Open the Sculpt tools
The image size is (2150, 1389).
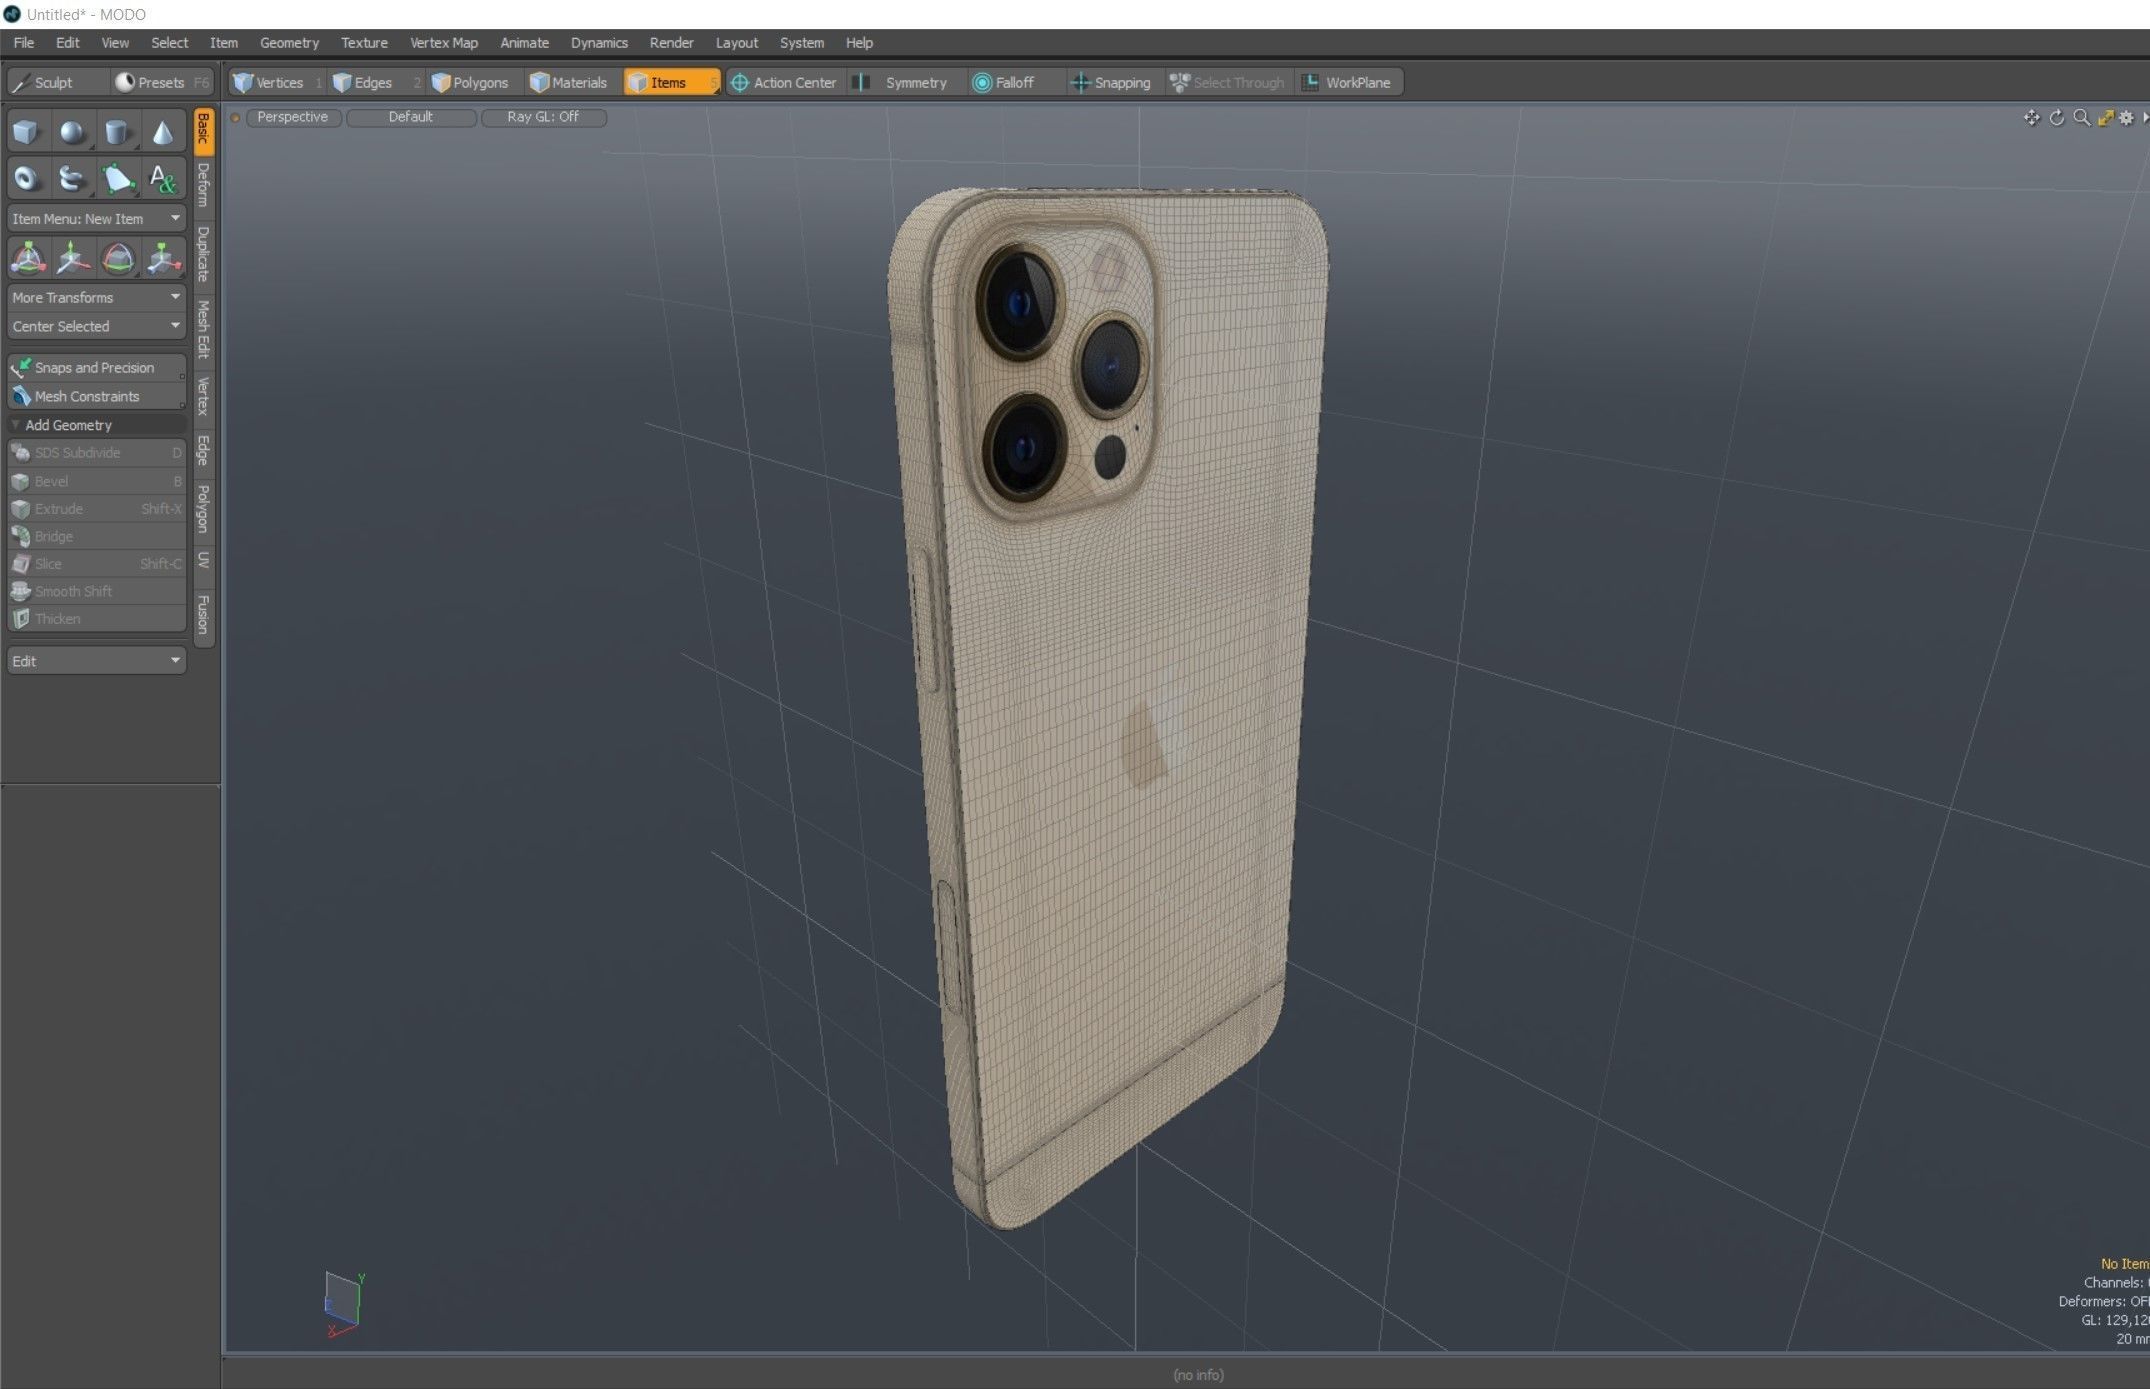56,83
